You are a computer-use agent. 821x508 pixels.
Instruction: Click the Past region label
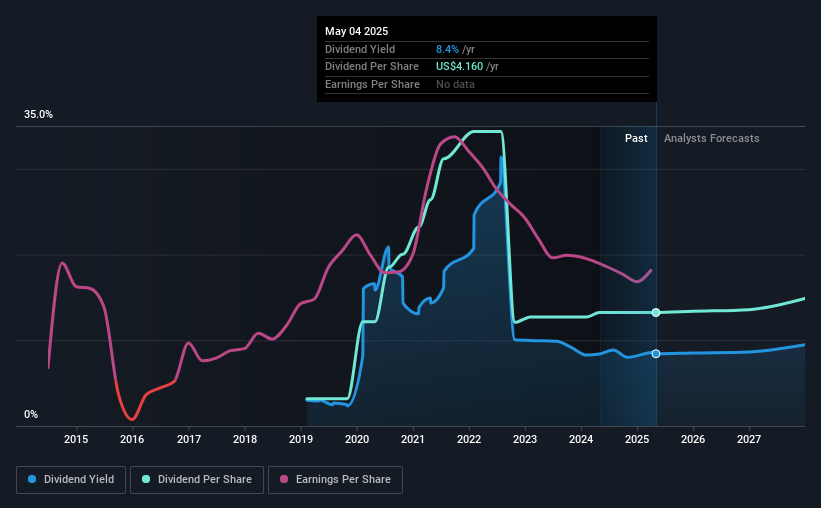click(636, 138)
